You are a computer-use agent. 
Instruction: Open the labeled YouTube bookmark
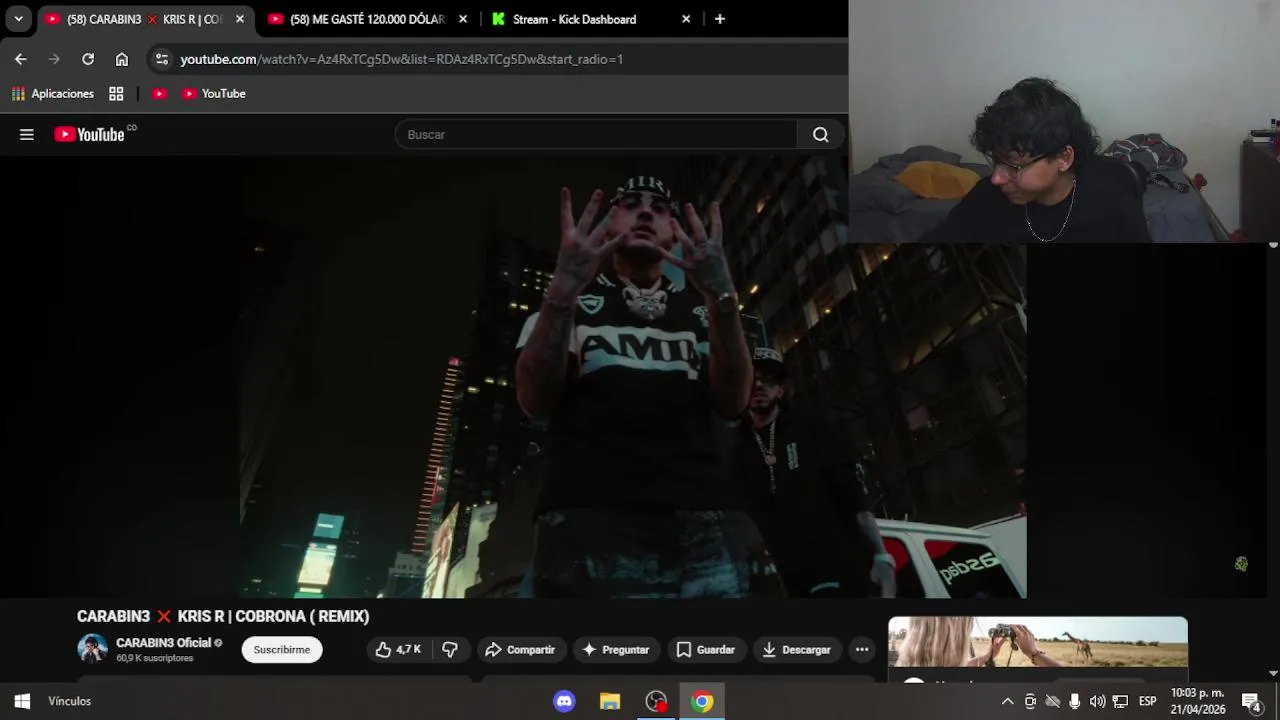(214, 93)
